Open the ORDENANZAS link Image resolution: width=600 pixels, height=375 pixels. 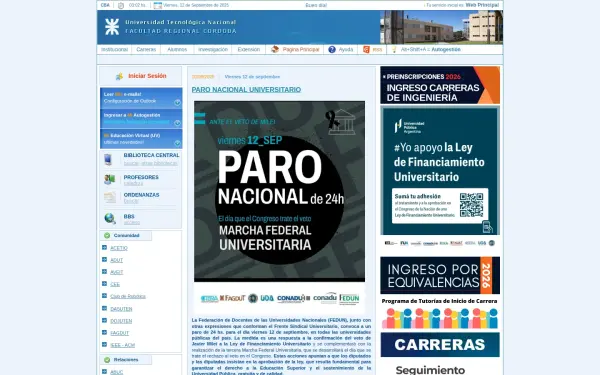(x=141, y=195)
